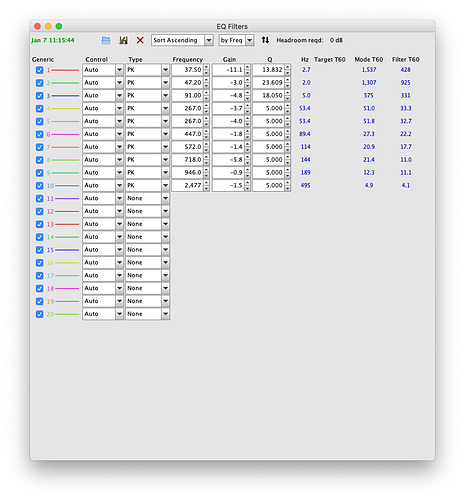The image size is (465, 500).
Task: Toggle filter 13 checkbox
Action: coord(40,224)
